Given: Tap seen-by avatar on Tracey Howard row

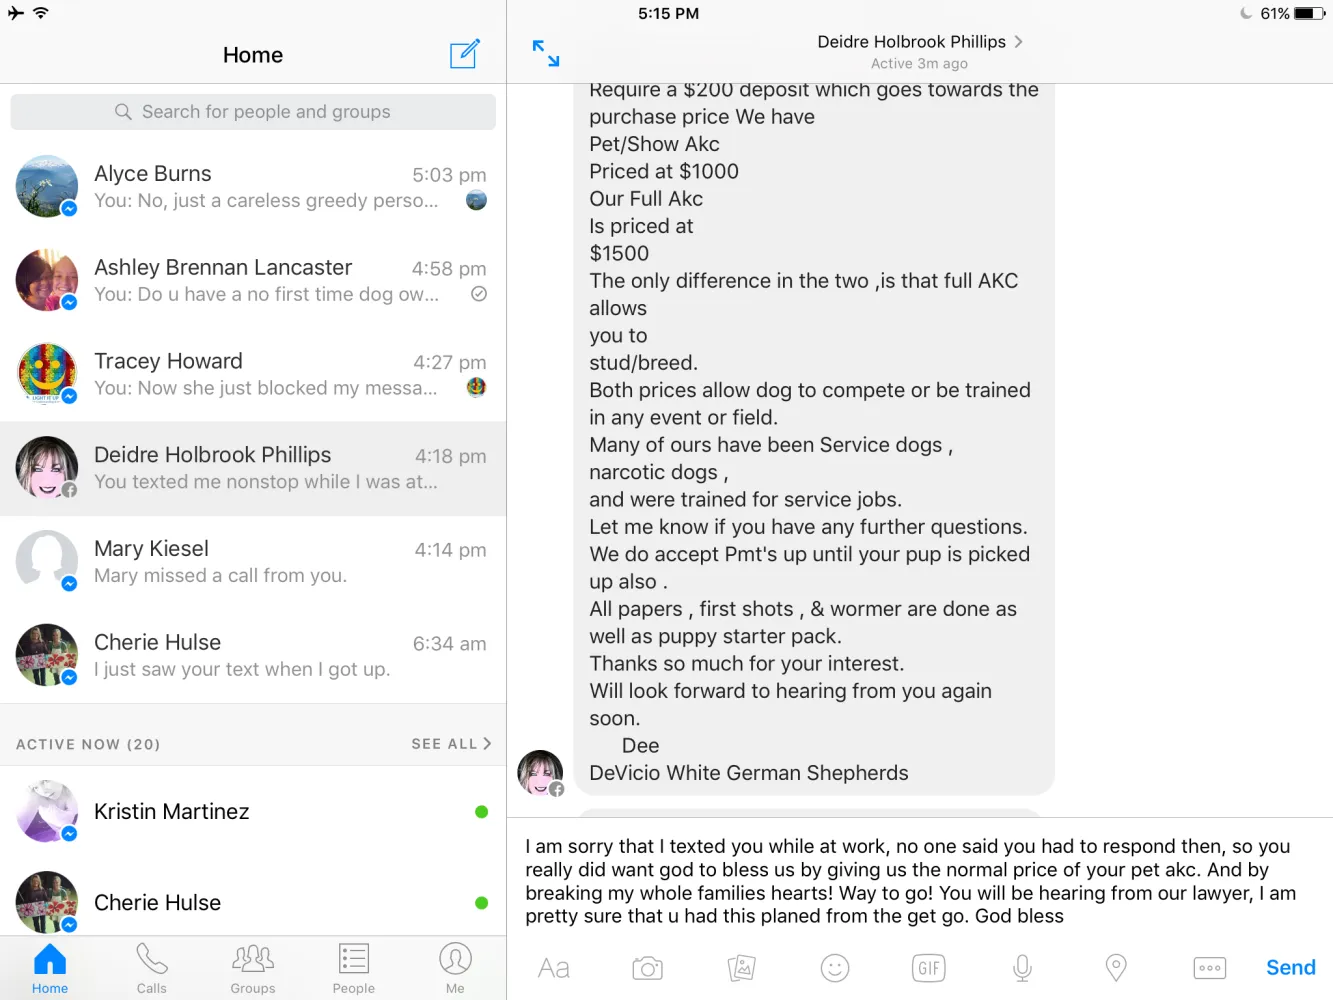Looking at the screenshot, I should click(x=477, y=387).
